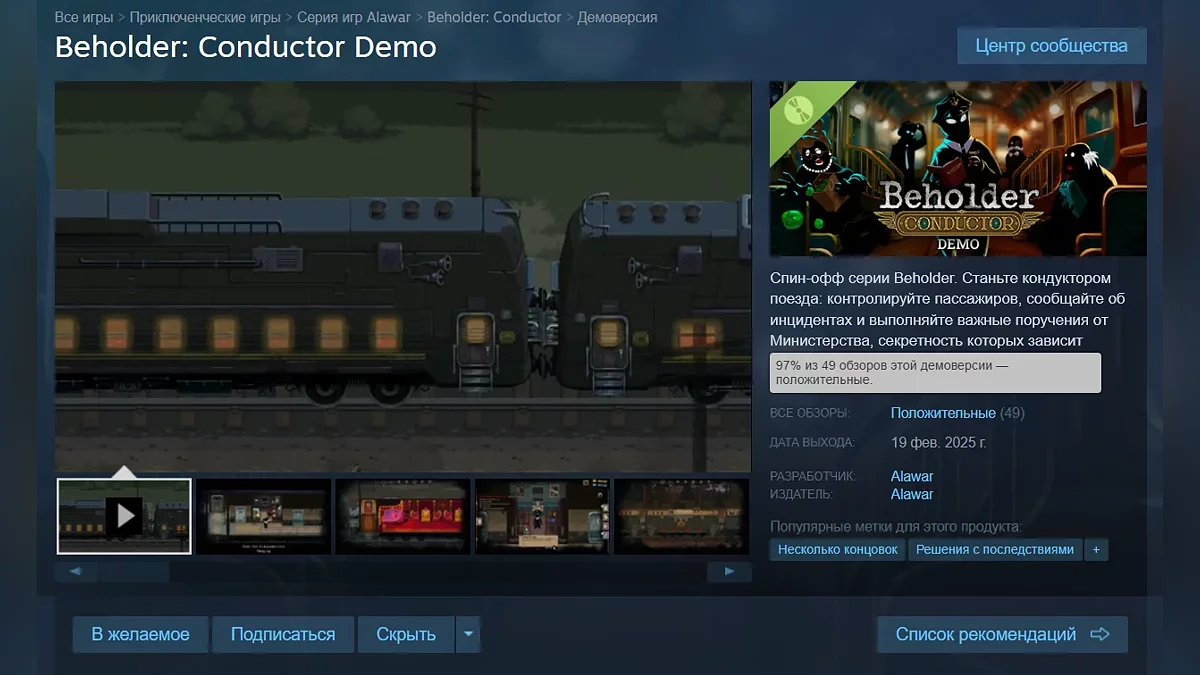This screenshot has width=1200, height=675.
Task: Play the trailer video thumbnail
Action: 124,516
